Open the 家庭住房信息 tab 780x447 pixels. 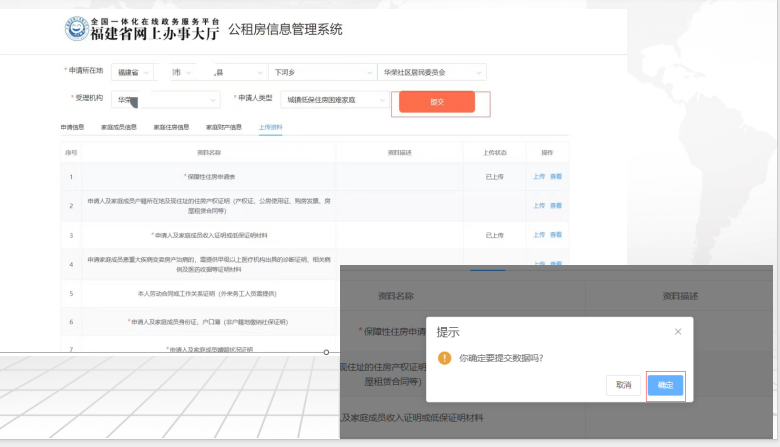click(x=171, y=128)
